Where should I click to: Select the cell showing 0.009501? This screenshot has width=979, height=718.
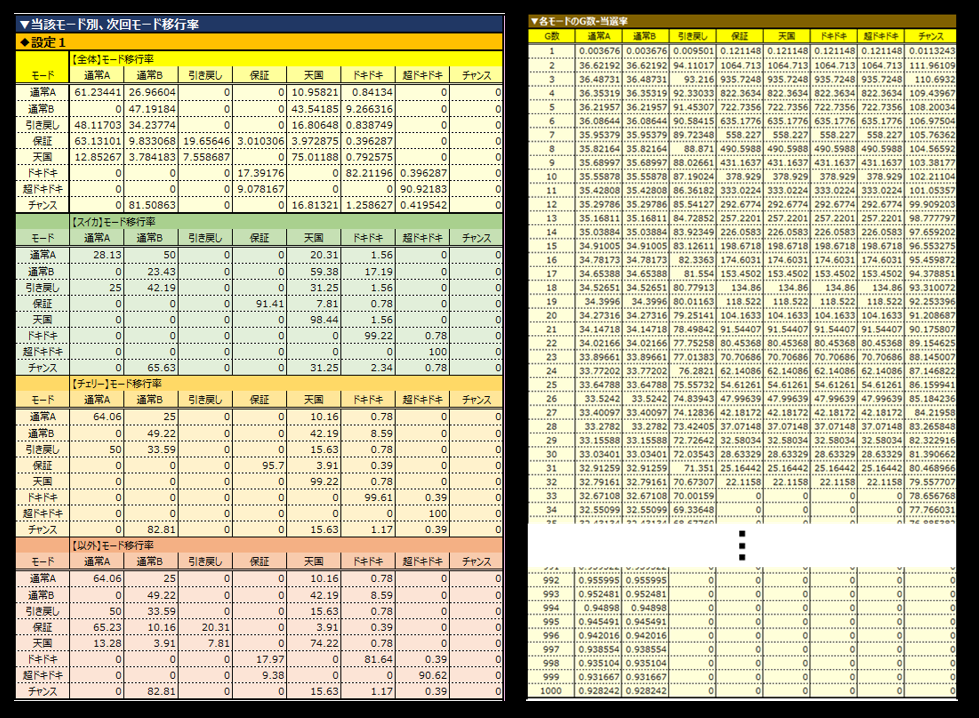click(692, 51)
